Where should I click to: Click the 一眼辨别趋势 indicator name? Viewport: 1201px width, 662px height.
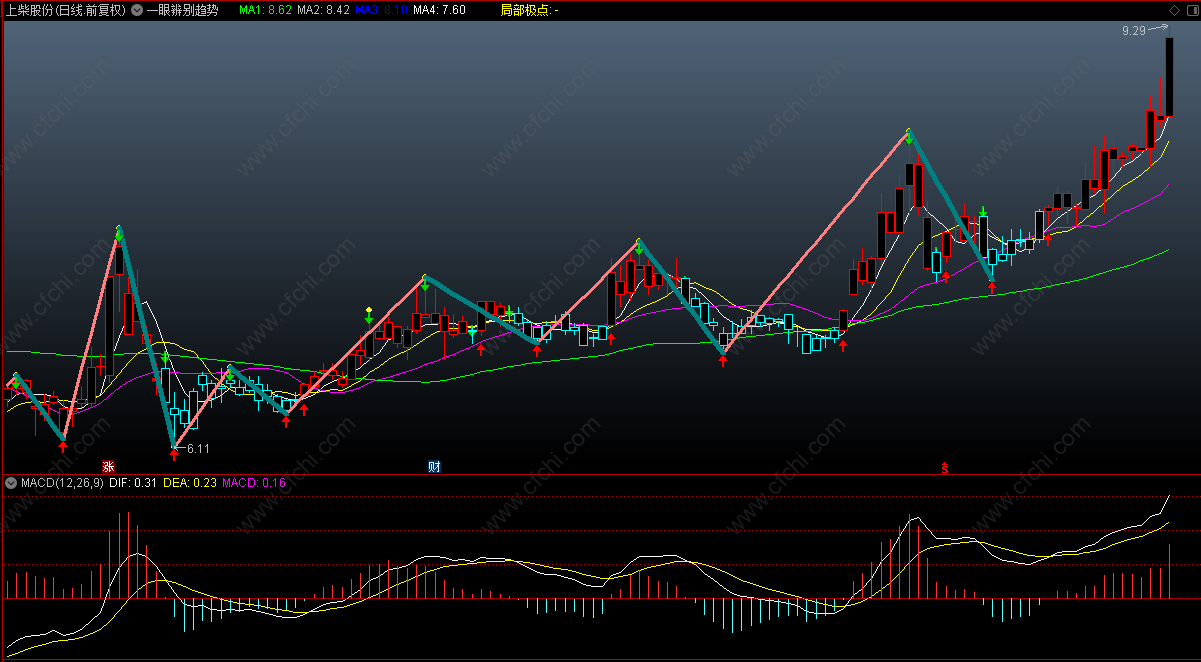point(182,10)
